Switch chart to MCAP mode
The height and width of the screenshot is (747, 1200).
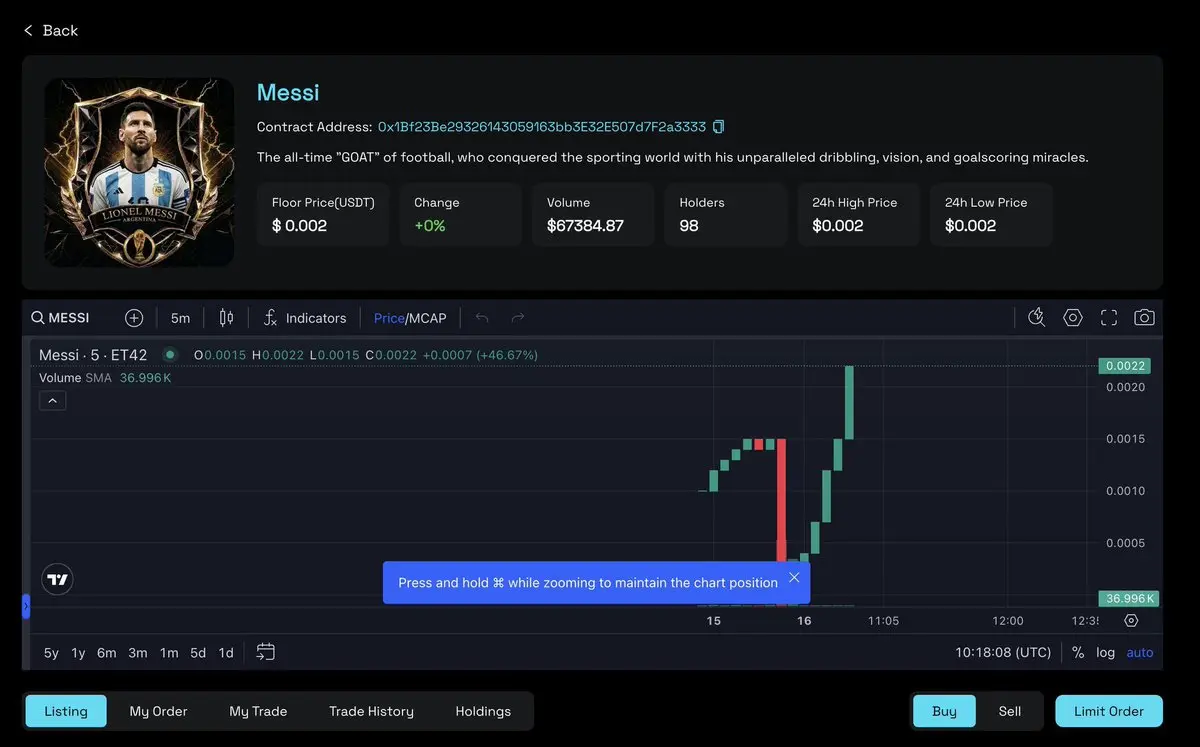(427, 318)
